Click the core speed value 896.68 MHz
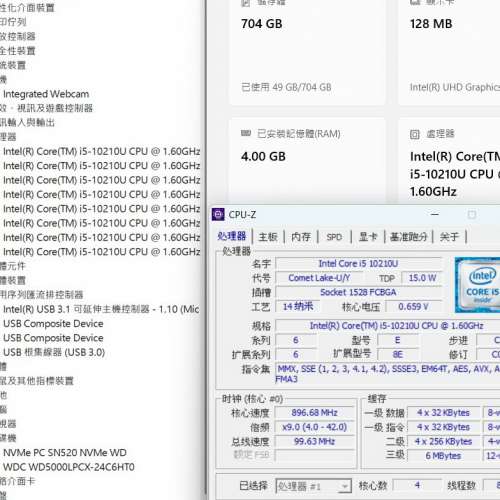The image size is (500, 500). (314, 413)
